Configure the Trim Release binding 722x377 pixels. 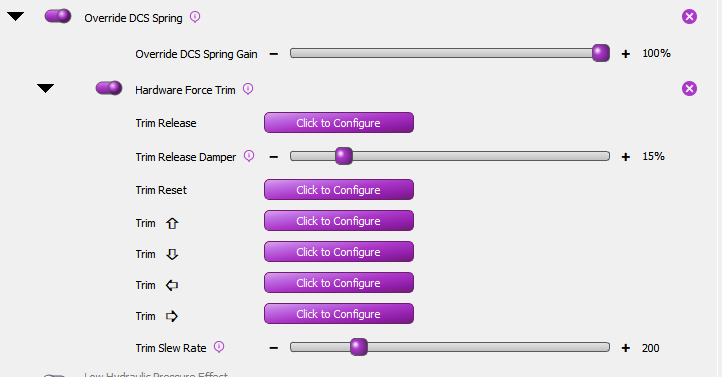(339, 123)
